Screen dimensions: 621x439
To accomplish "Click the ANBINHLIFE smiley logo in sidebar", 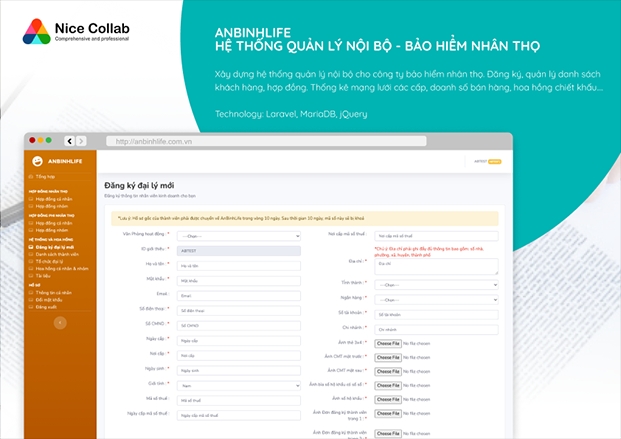I will pyautogui.click(x=37, y=161).
